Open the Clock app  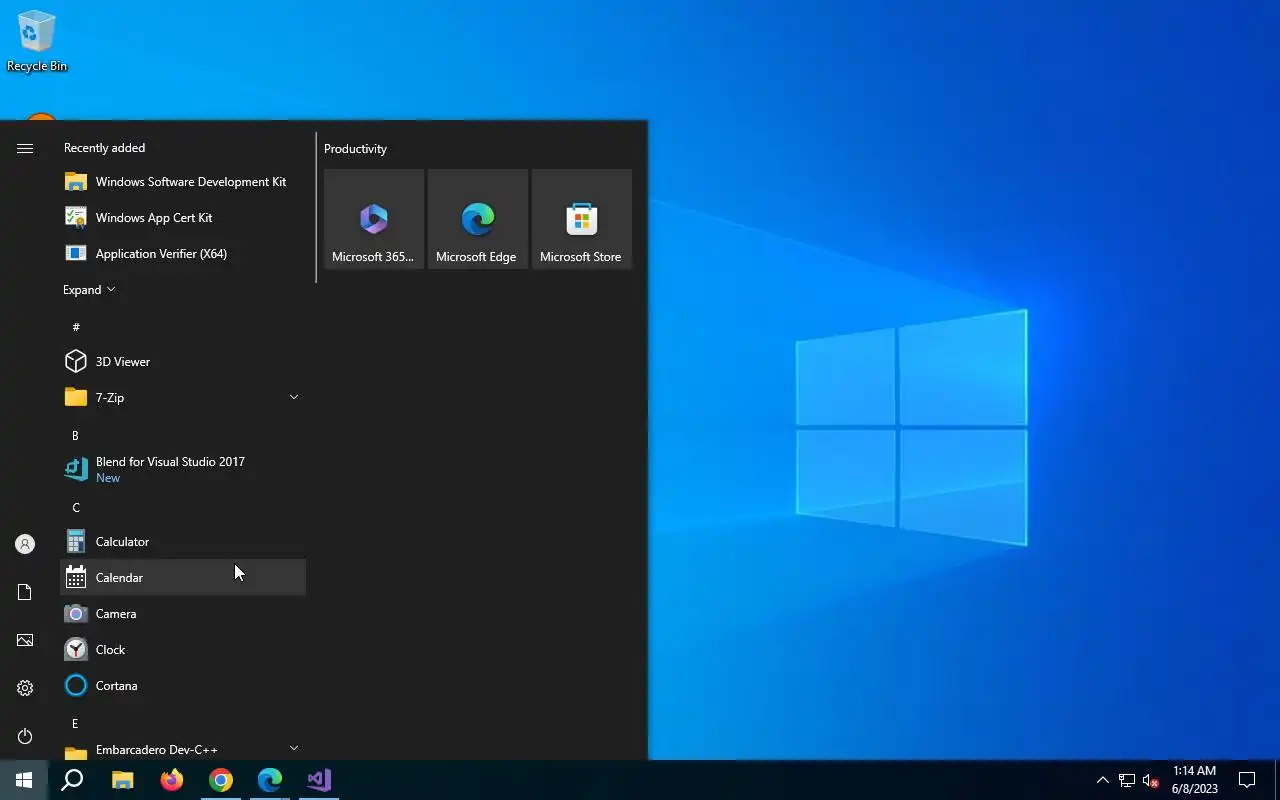click(183, 649)
